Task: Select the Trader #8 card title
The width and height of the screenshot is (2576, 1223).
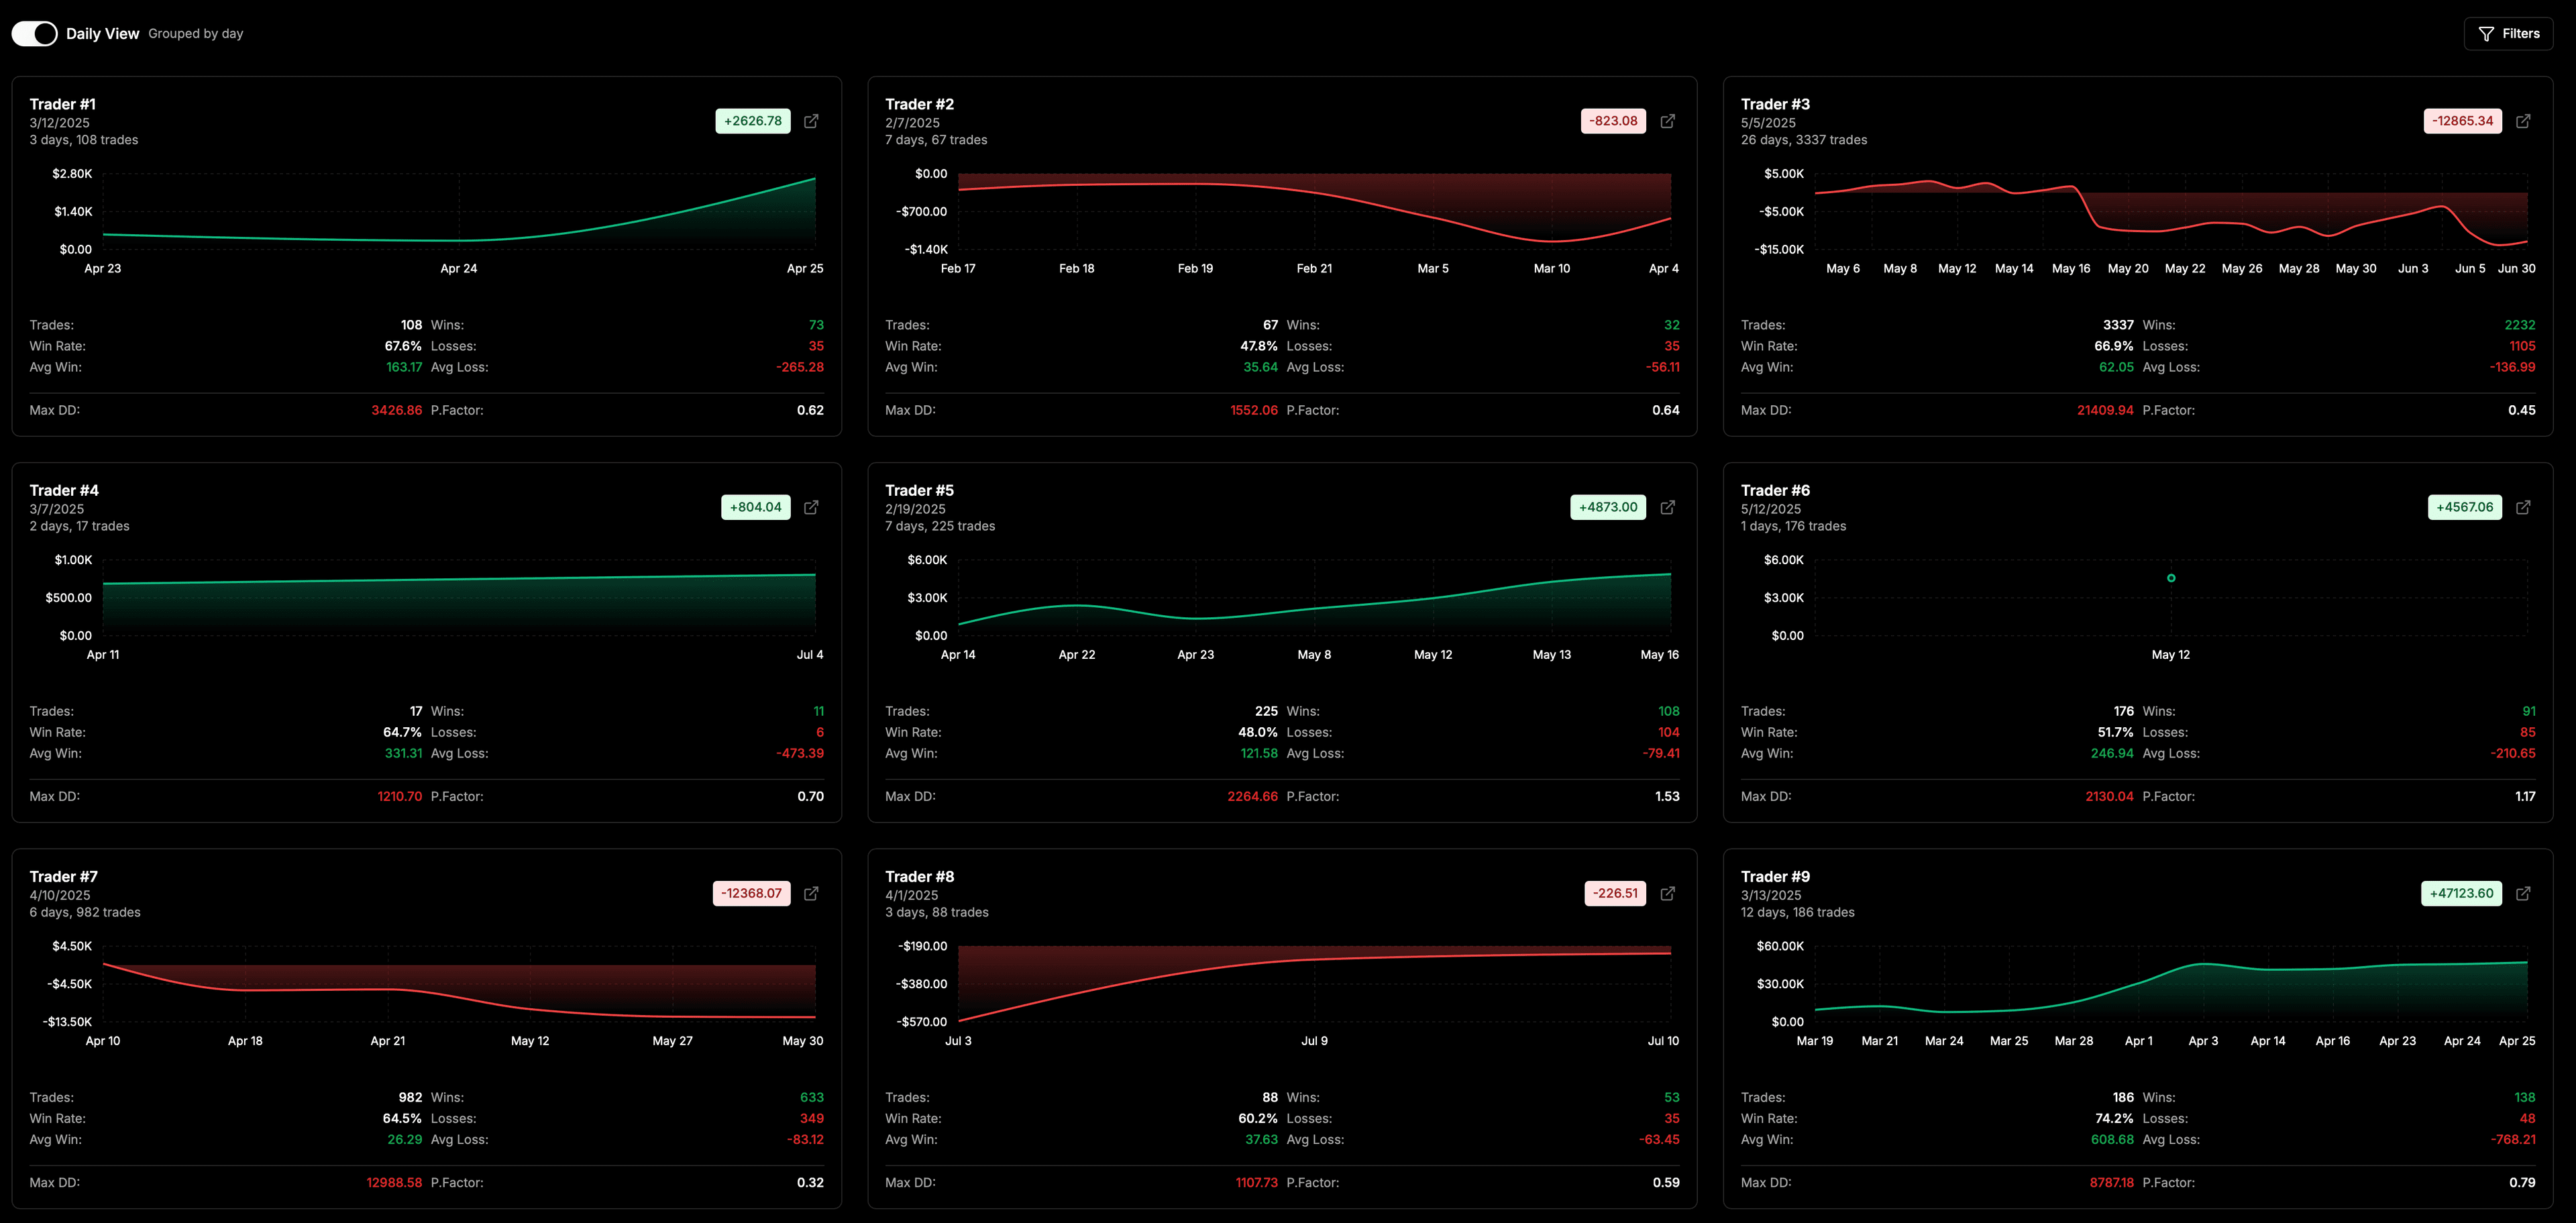Action: [x=919, y=876]
